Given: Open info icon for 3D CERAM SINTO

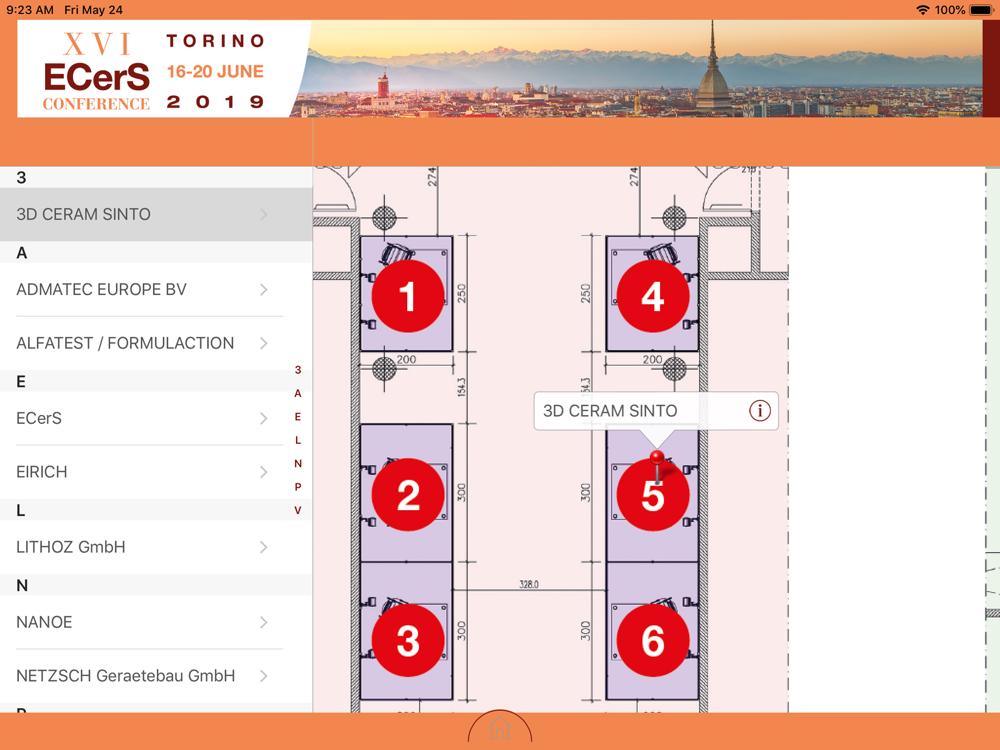Looking at the screenshot, I should (x=760, y=411).
